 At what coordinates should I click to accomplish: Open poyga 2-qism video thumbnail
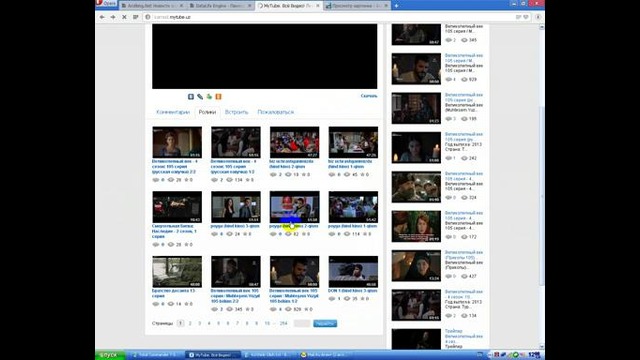click(294, 207)
